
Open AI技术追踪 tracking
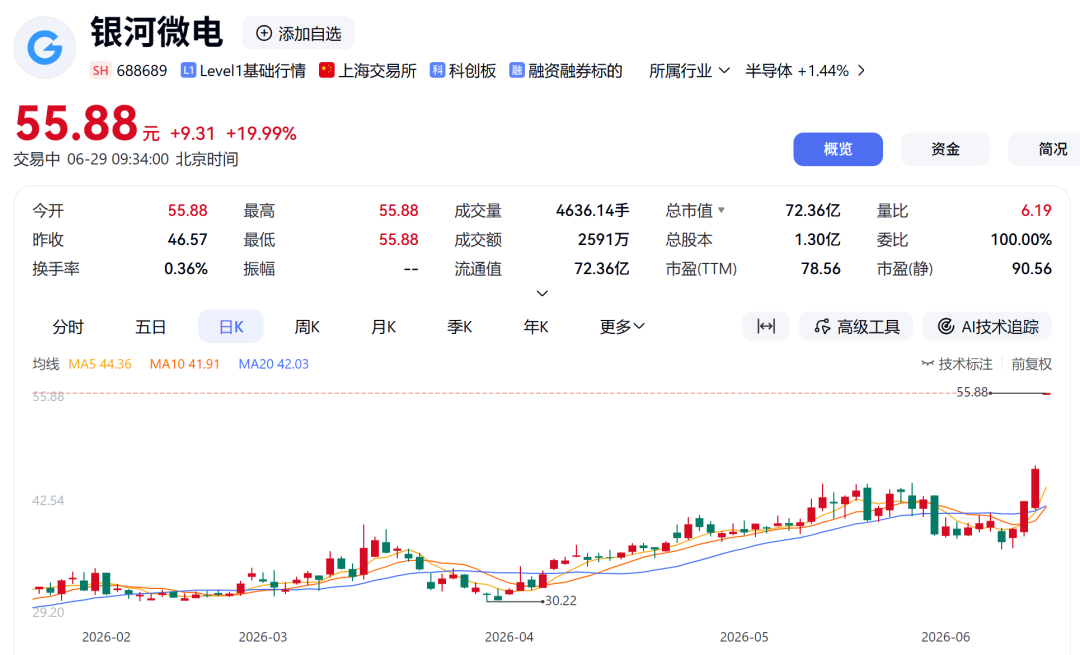987,326
